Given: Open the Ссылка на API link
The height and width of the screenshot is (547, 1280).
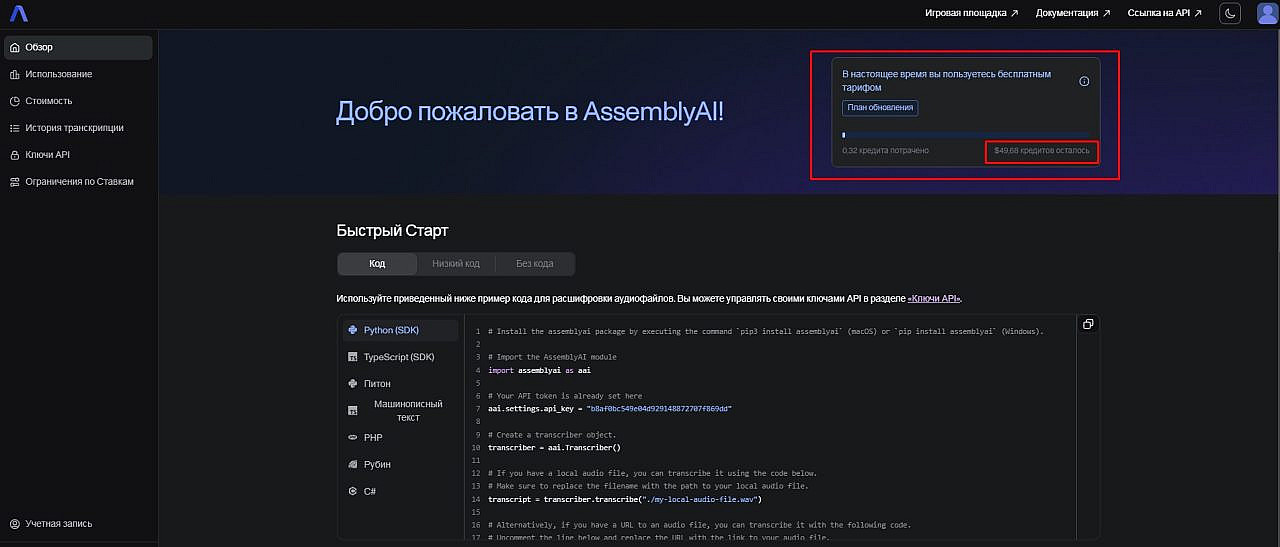Looking at the screenshot, I should click(x=1165, y=13).
